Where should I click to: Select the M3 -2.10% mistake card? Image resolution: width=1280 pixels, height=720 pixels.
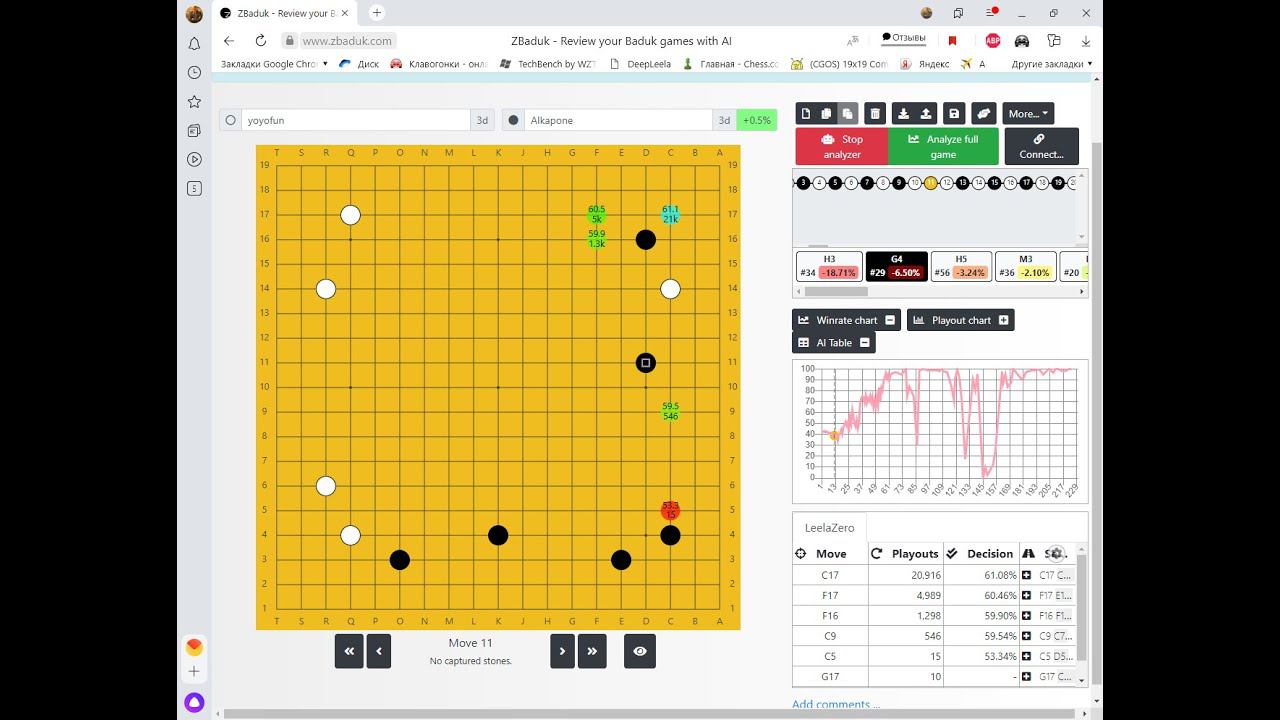tap(1026, 266)
